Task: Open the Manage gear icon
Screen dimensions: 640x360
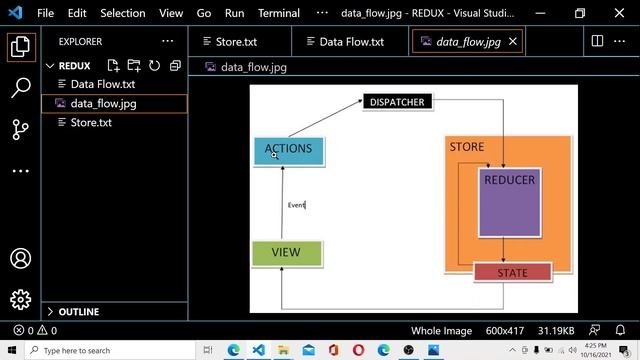Action: [20, 300]
